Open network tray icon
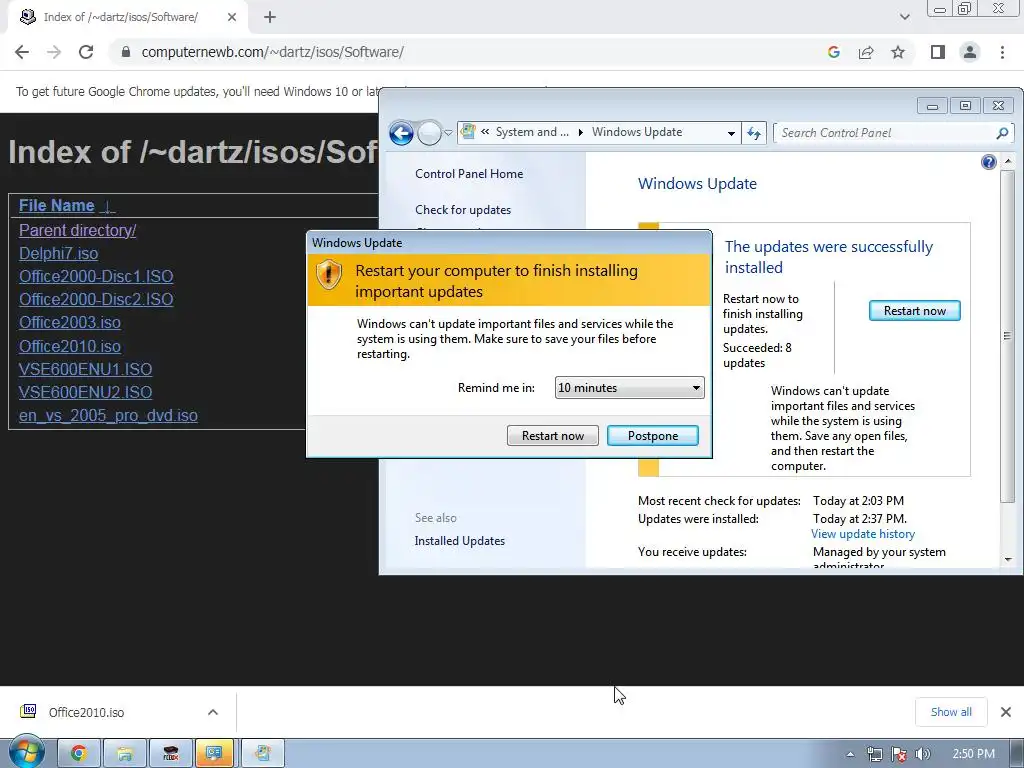The height and width of the screenshot is (768, 1024). click(874, 754)
